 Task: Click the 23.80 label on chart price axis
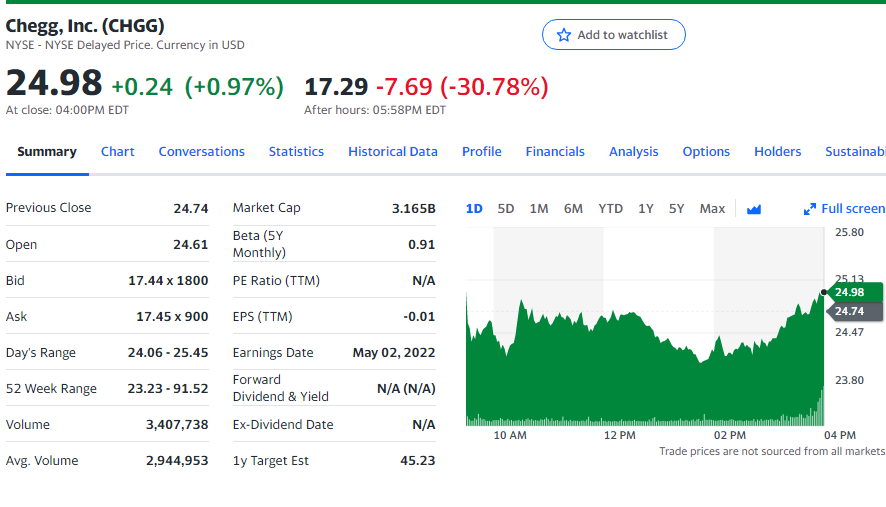(x=849, y=381)
